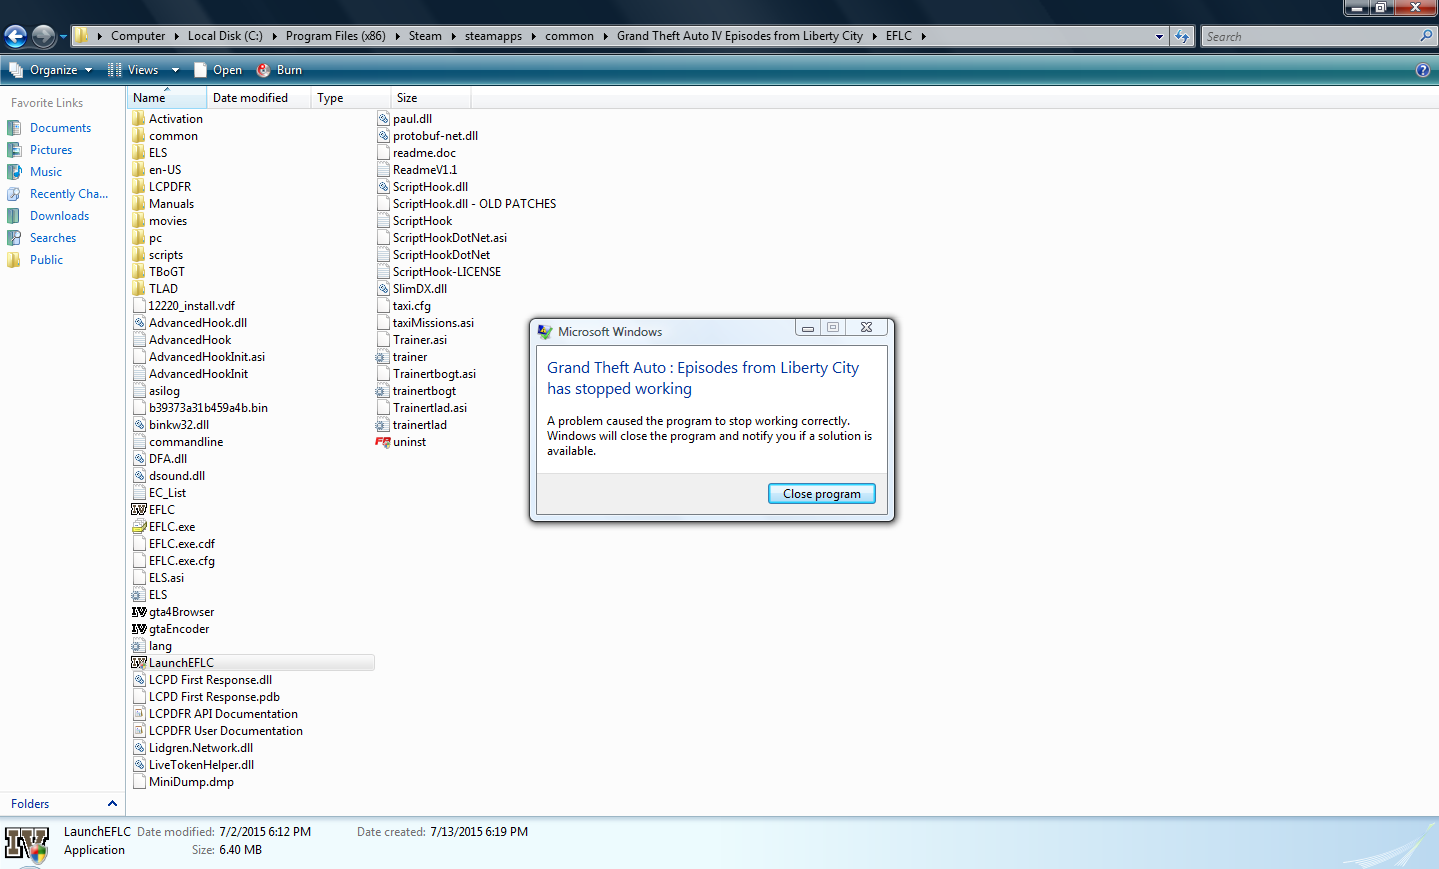Select the lang configuration file icon
This screenshot has width=1439, height=869.
pos(139,646)
